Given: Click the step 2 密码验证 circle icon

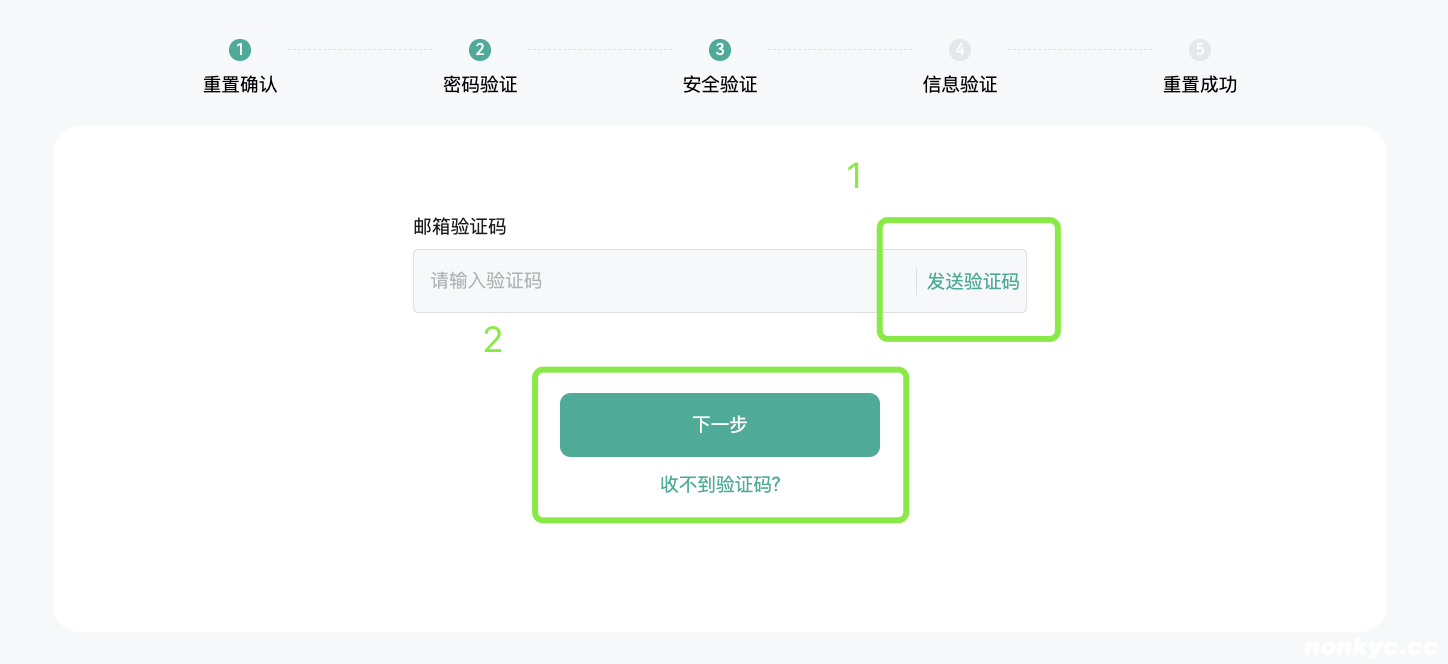Looking at the screenshot, I should point(479,48).
